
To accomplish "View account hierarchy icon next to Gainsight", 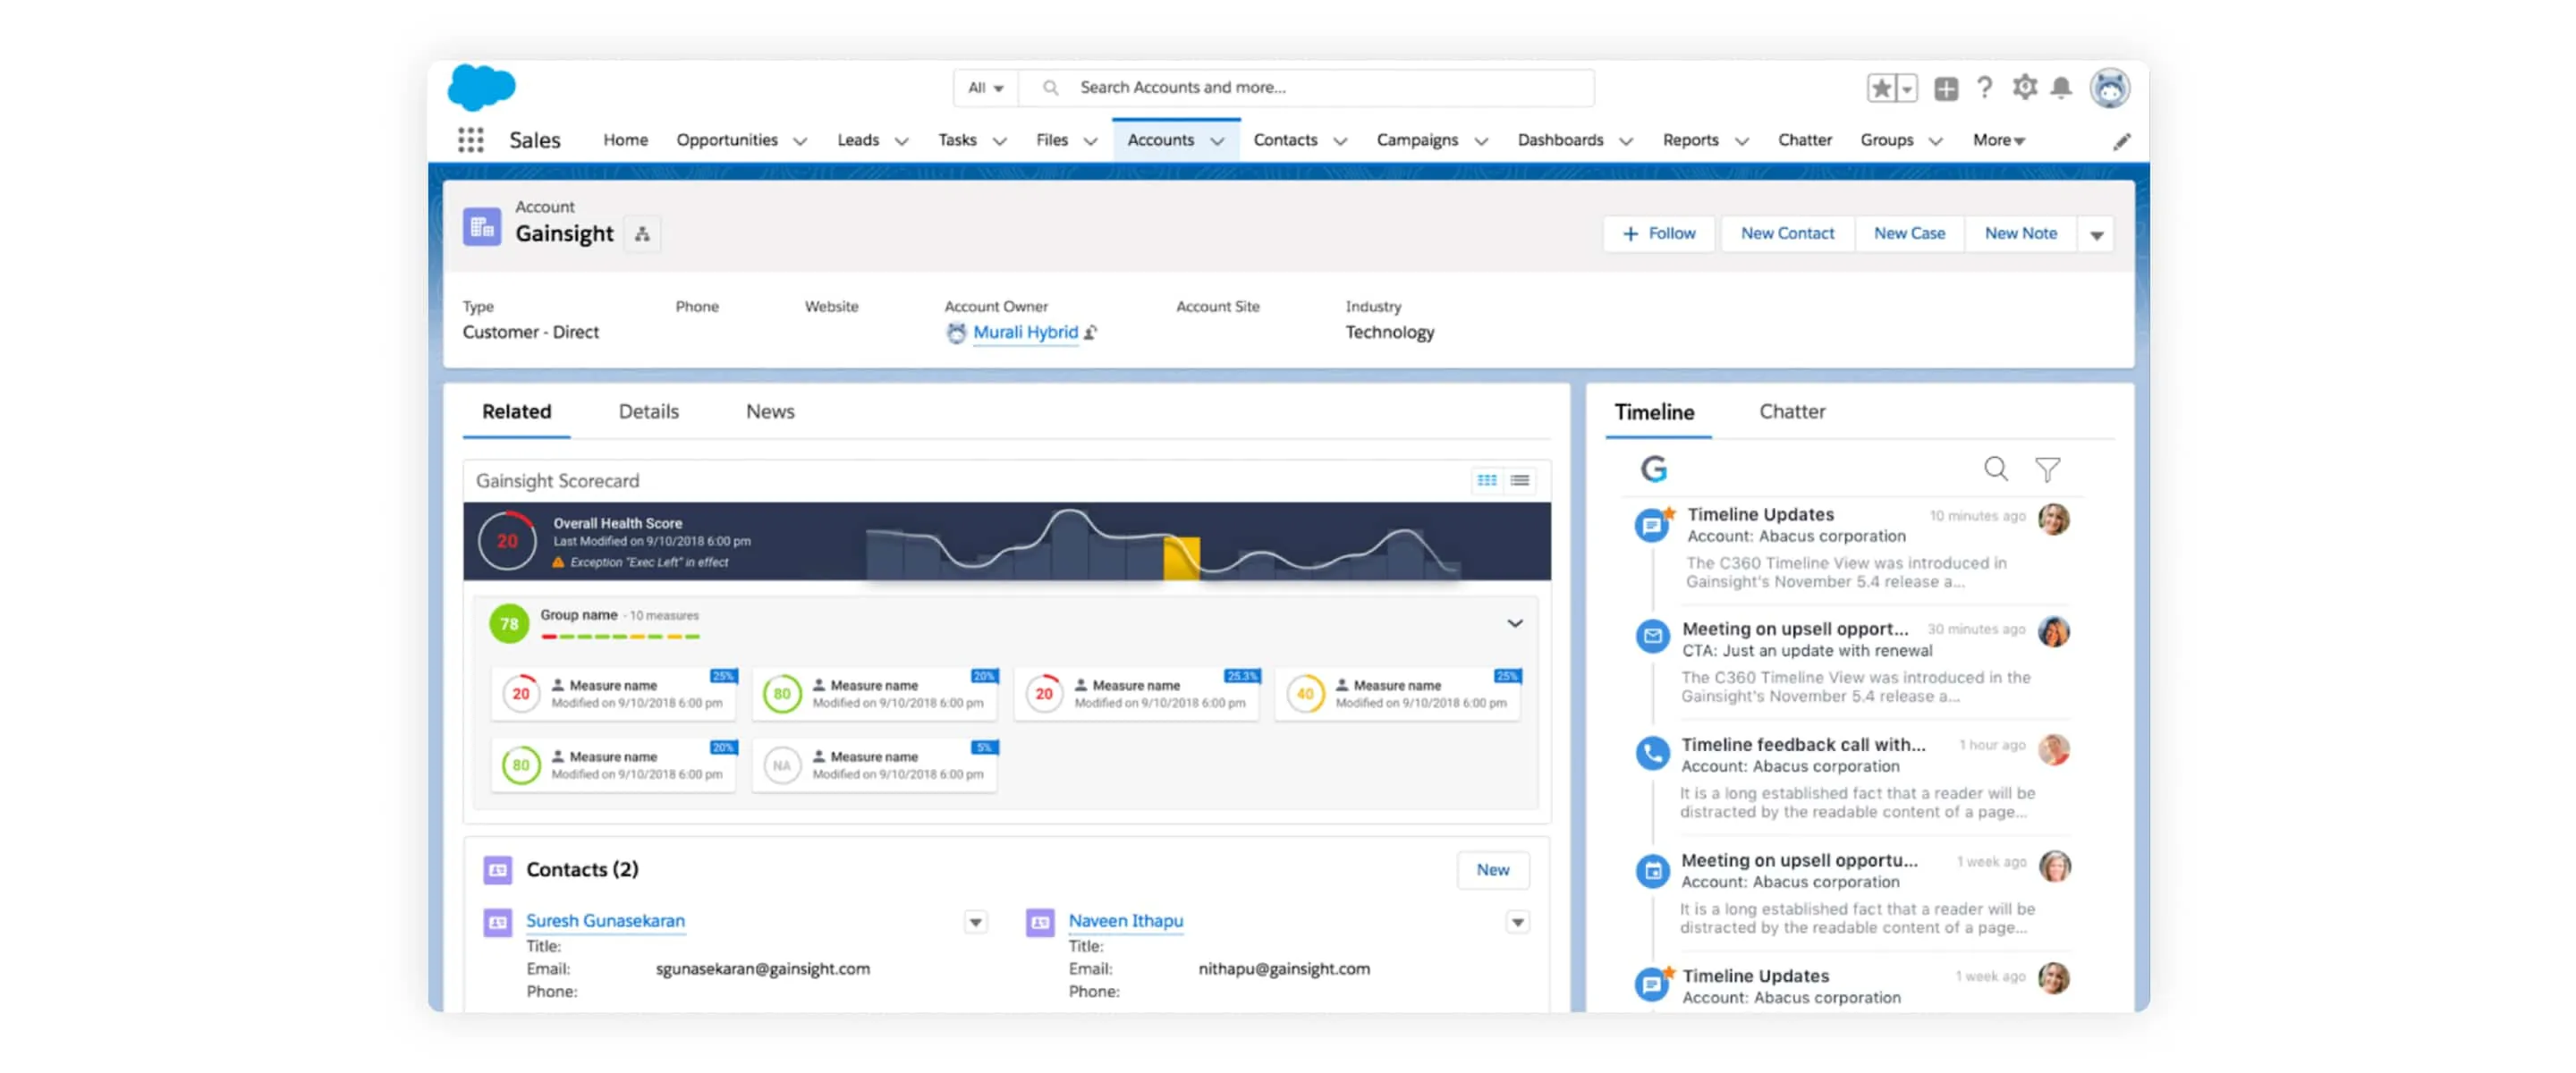I will [642, 233].
